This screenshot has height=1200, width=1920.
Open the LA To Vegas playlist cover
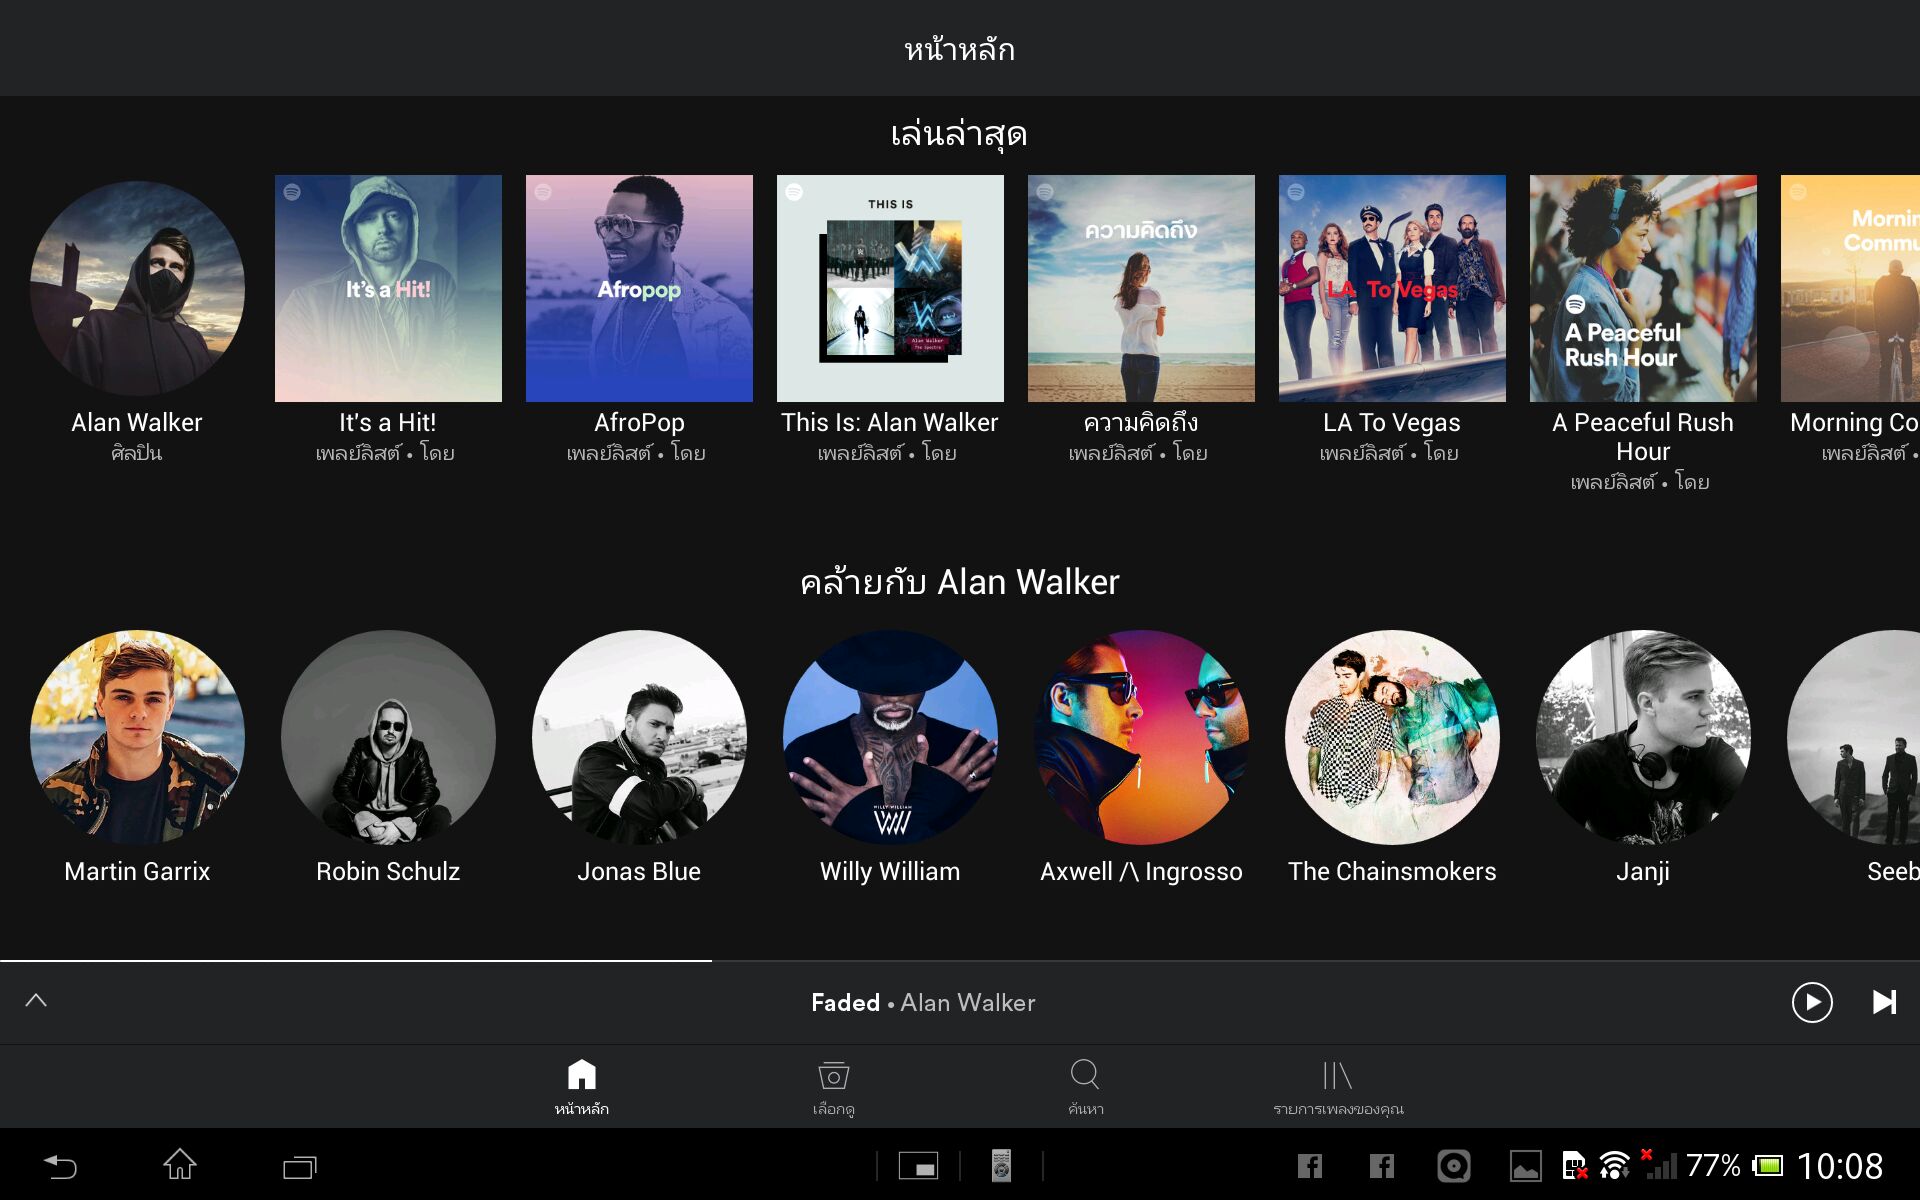[x=1392, y=288]
